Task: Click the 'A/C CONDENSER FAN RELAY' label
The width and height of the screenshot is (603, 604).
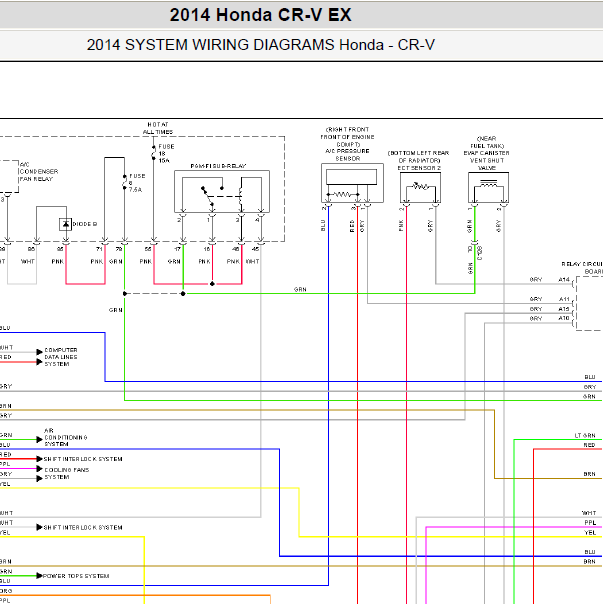Action: coord(39,171)
